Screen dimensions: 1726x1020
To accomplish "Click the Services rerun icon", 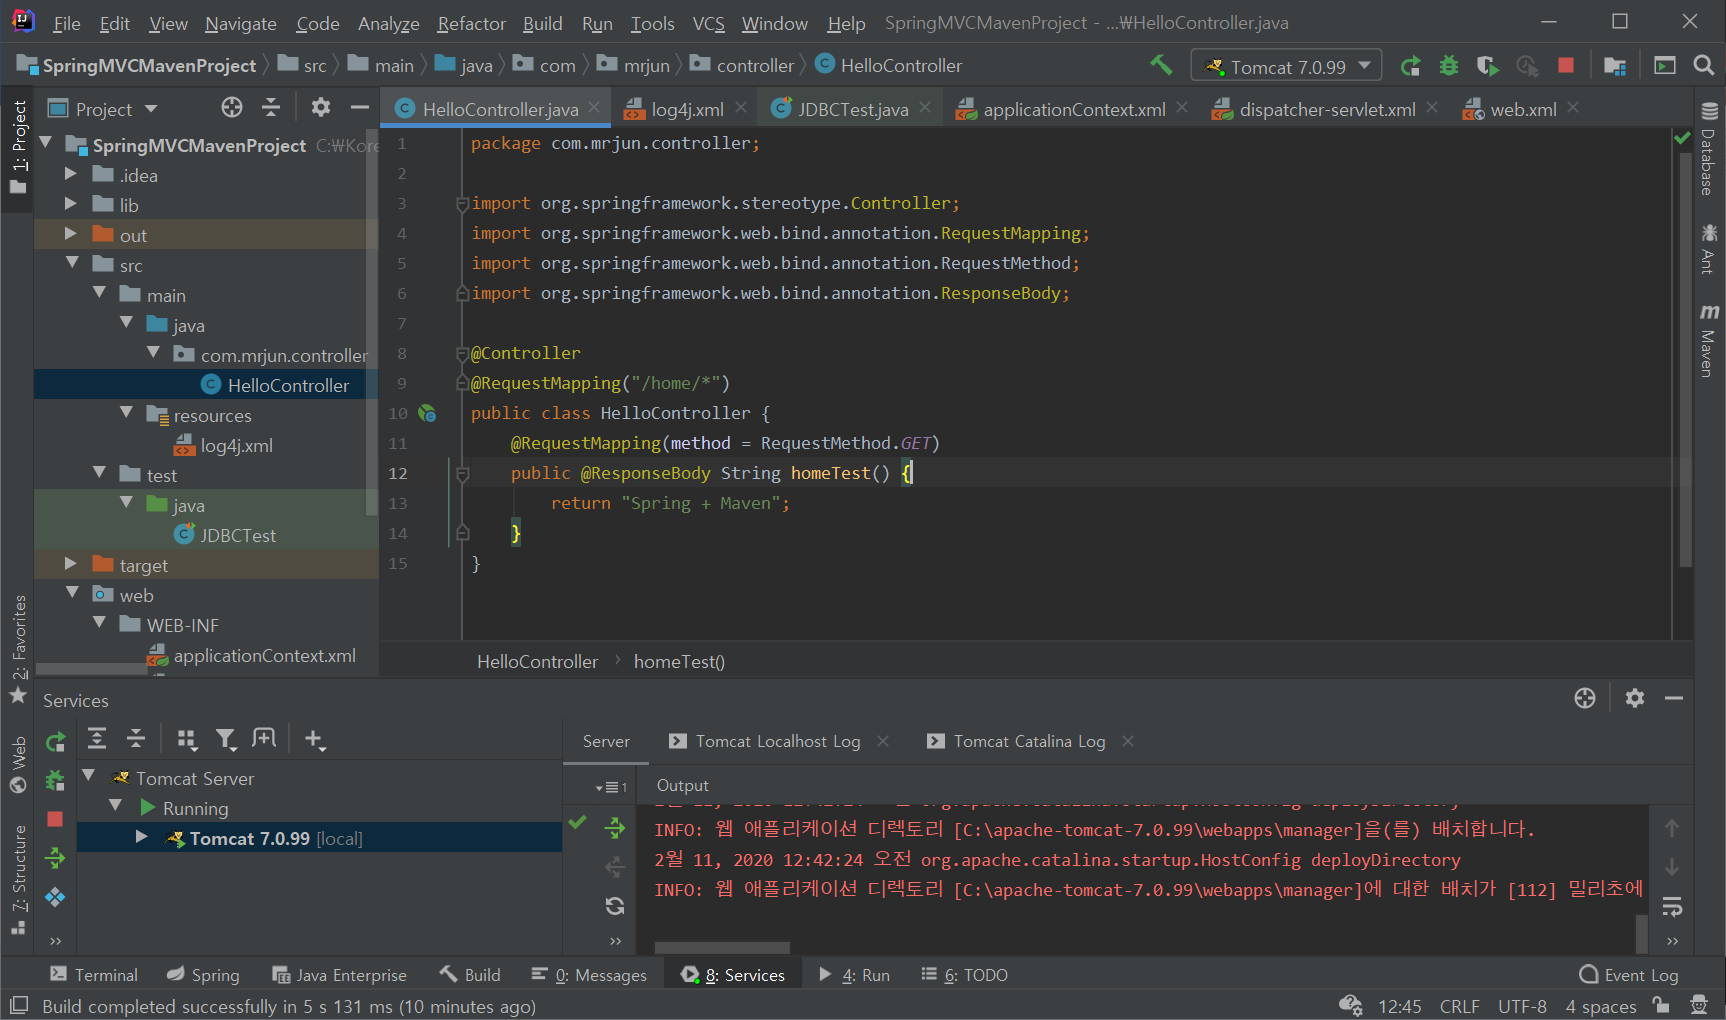I will pyautogui.click(x=55, y=742).
